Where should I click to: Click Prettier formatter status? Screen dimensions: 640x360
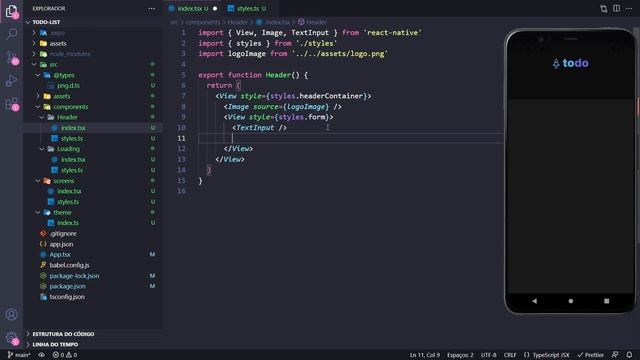(590, 355)
